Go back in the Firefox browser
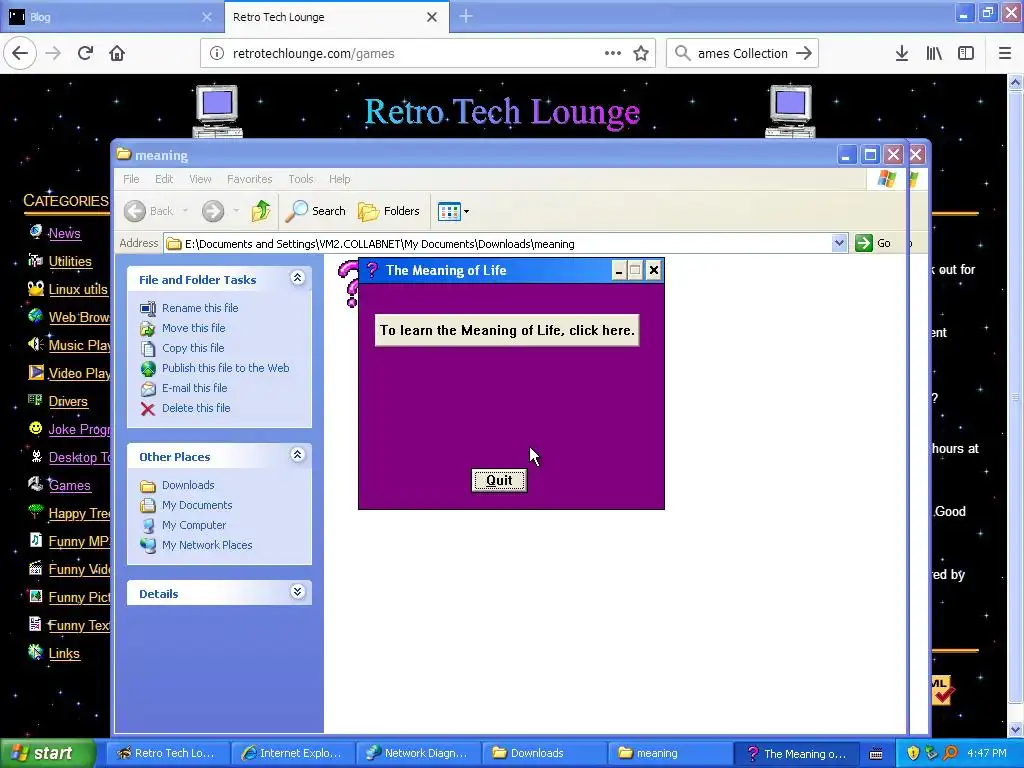The width and height of the screenshot is (1024, 768). tap(20, 53)
